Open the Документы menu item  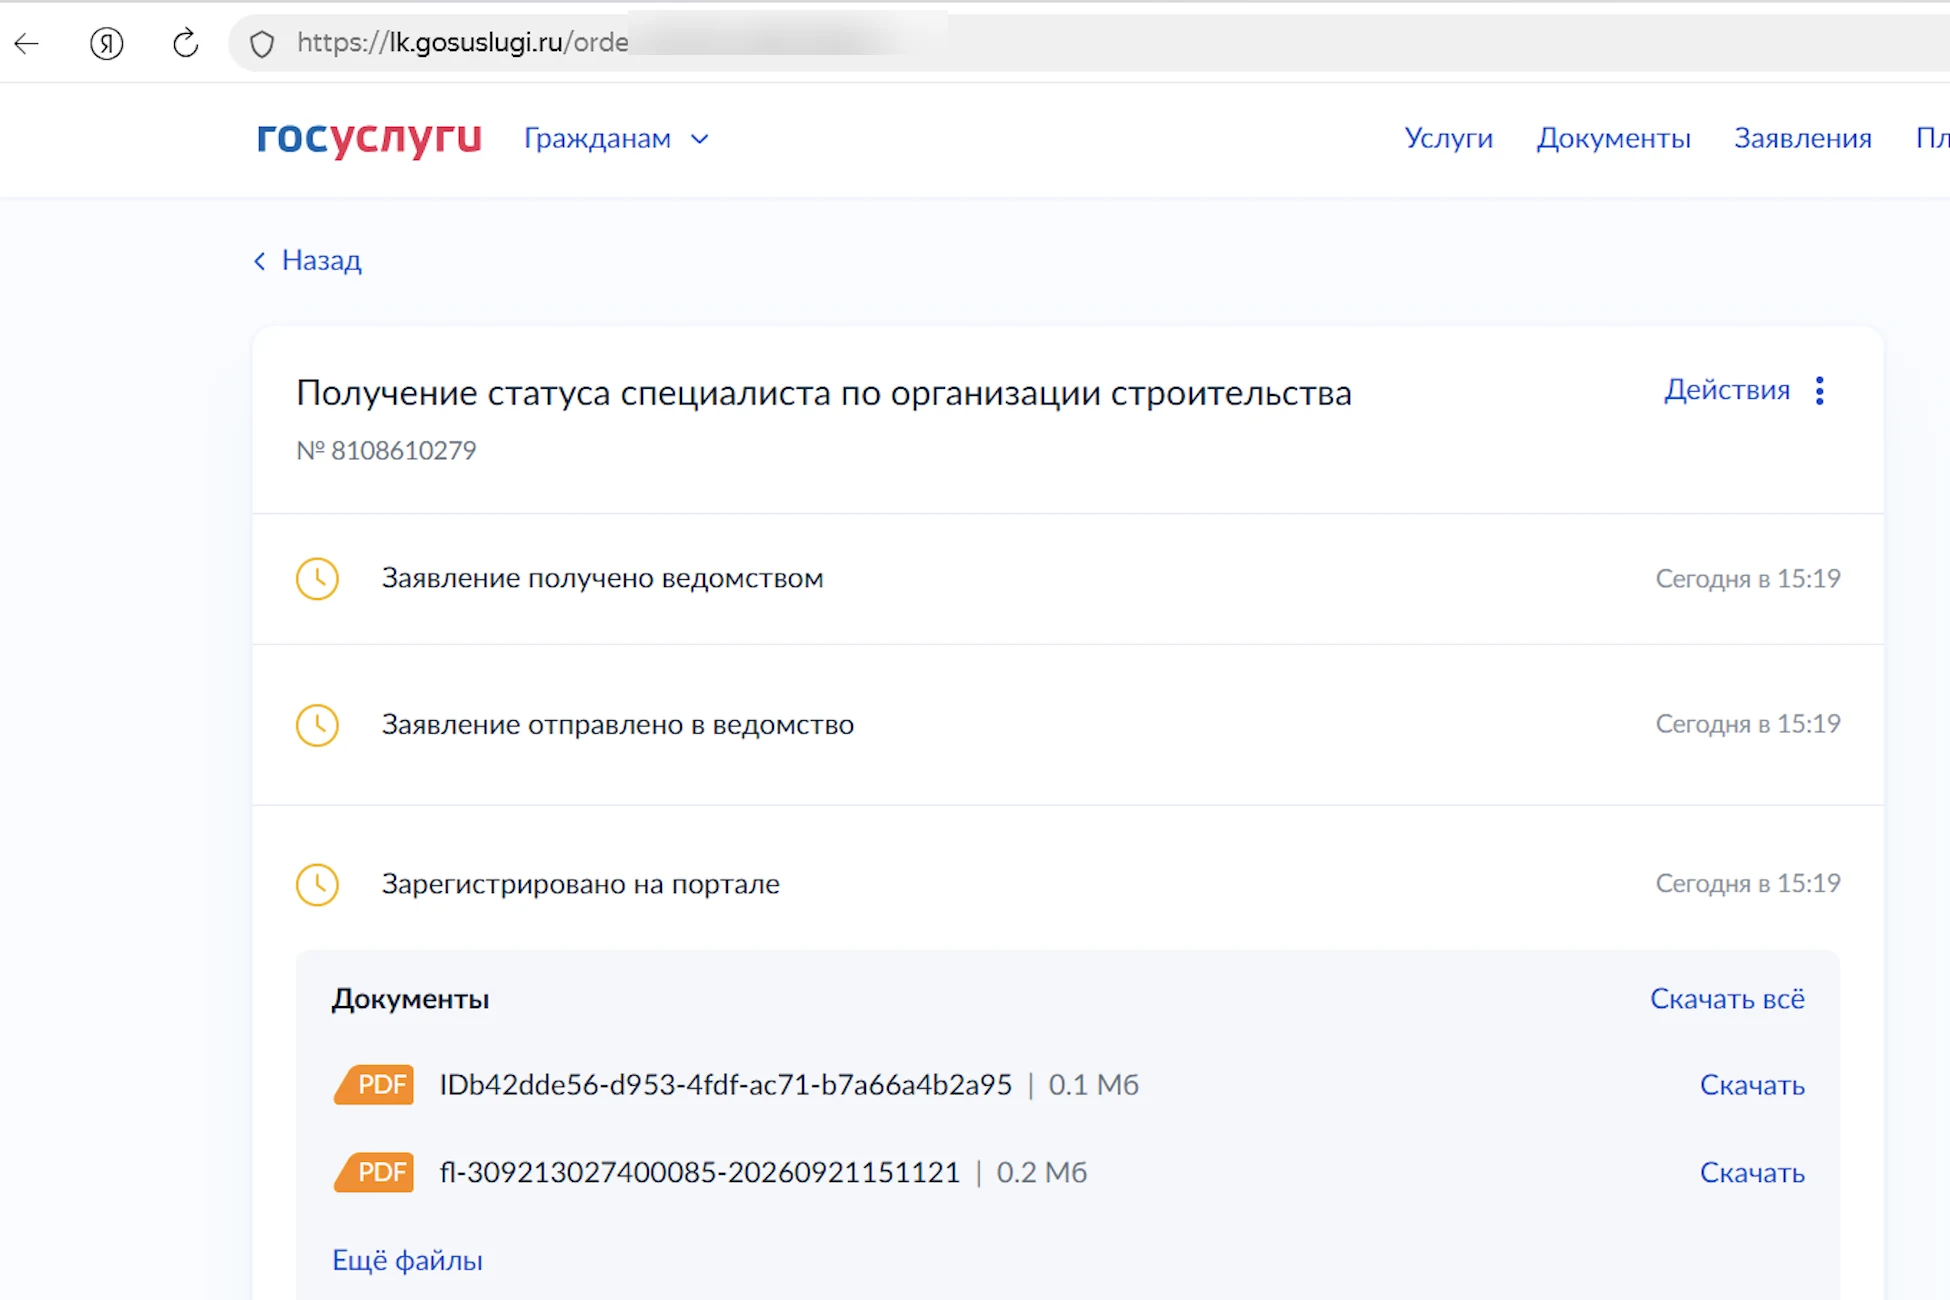tap(1613, 138)
